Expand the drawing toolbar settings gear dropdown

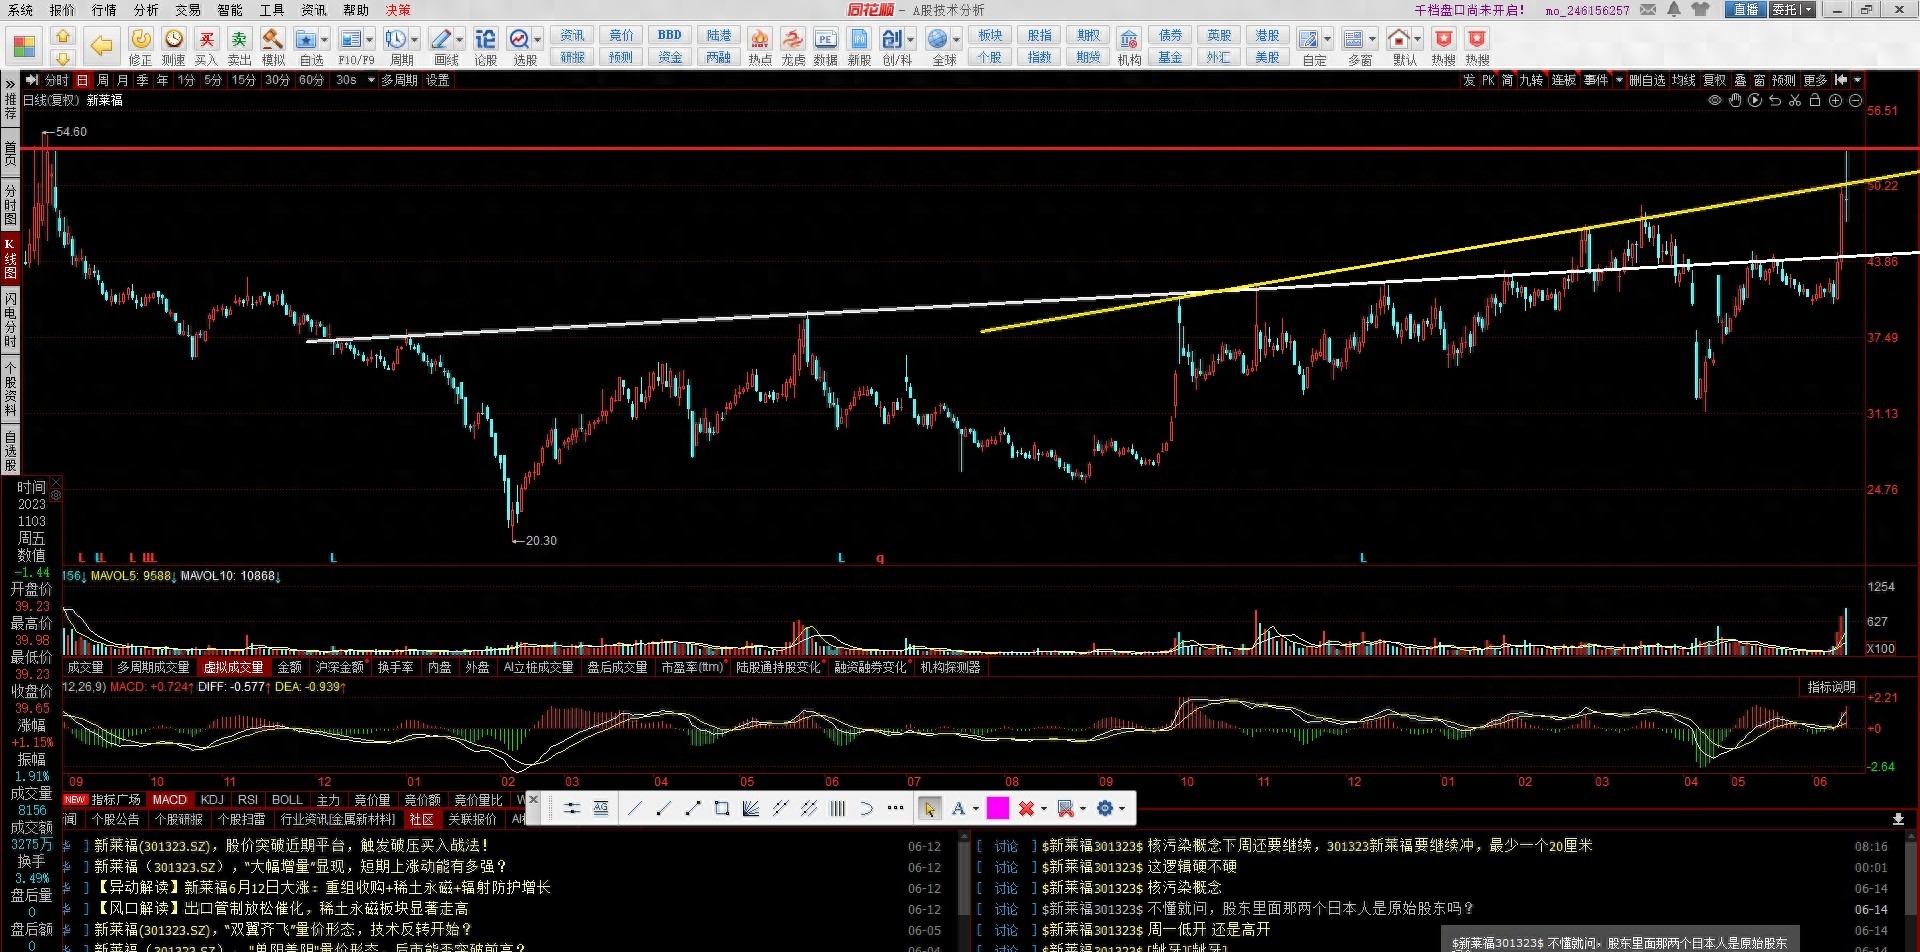[x=1122, y=808]
